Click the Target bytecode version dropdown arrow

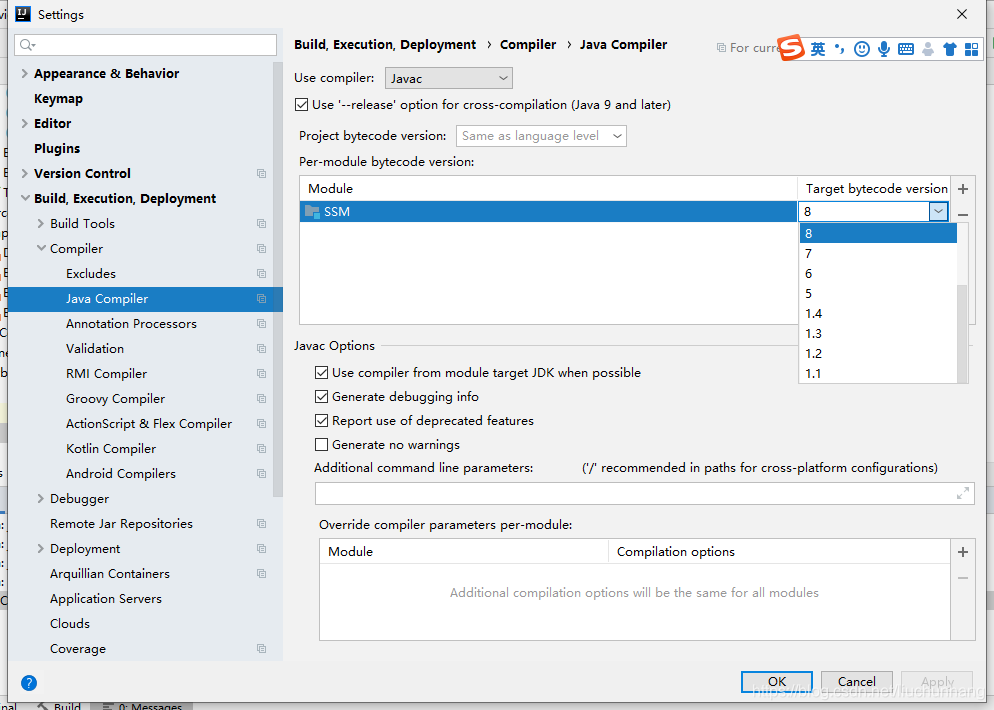(938, 212)
